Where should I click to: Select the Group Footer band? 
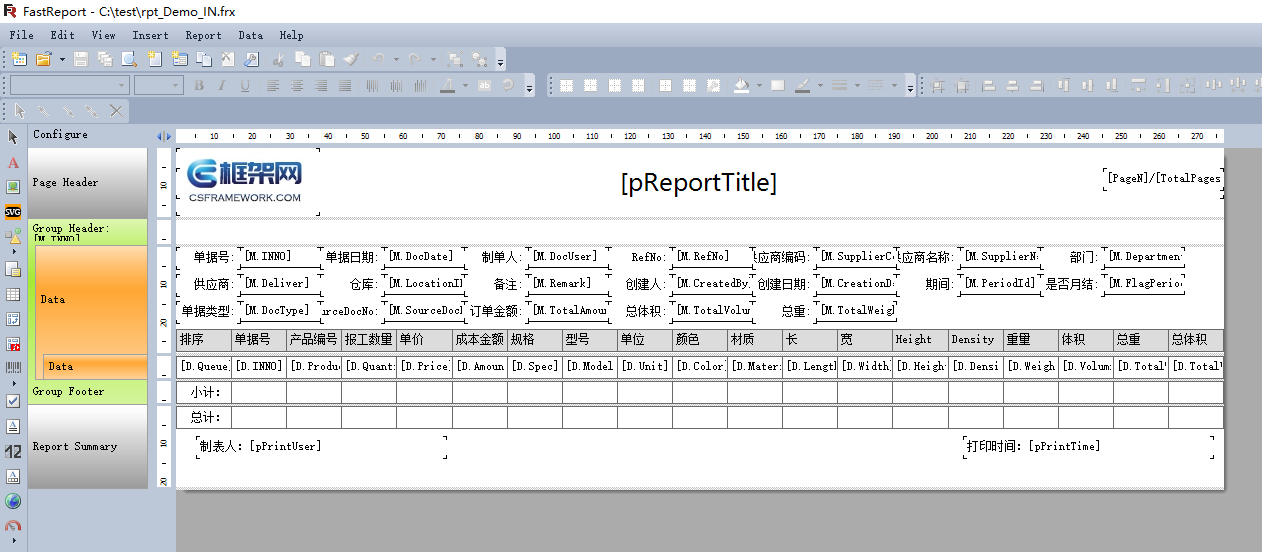click(88, 391)
